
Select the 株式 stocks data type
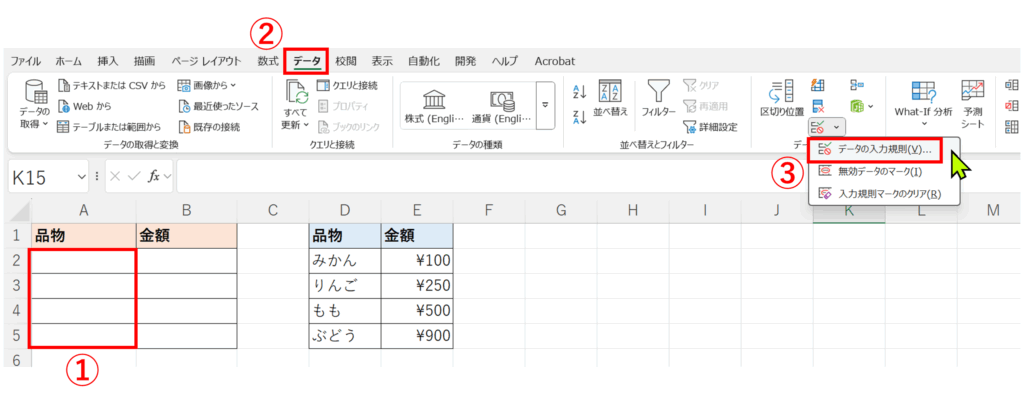tap(435, 106)
